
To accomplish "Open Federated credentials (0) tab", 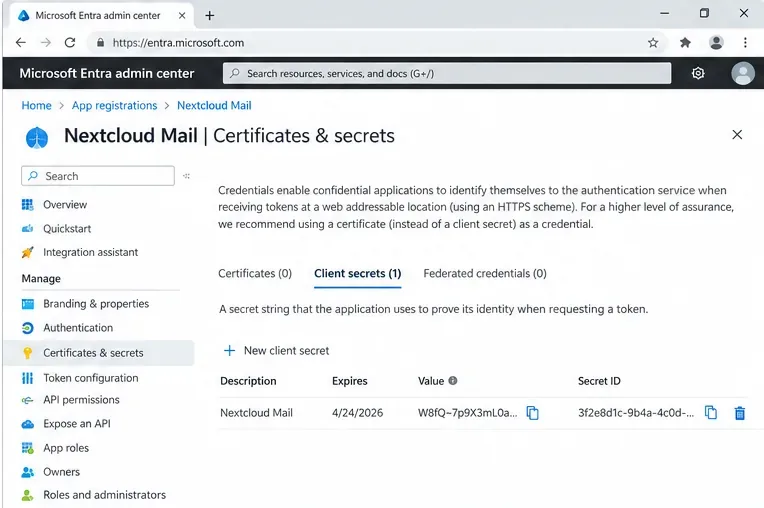I will point(485,273).
